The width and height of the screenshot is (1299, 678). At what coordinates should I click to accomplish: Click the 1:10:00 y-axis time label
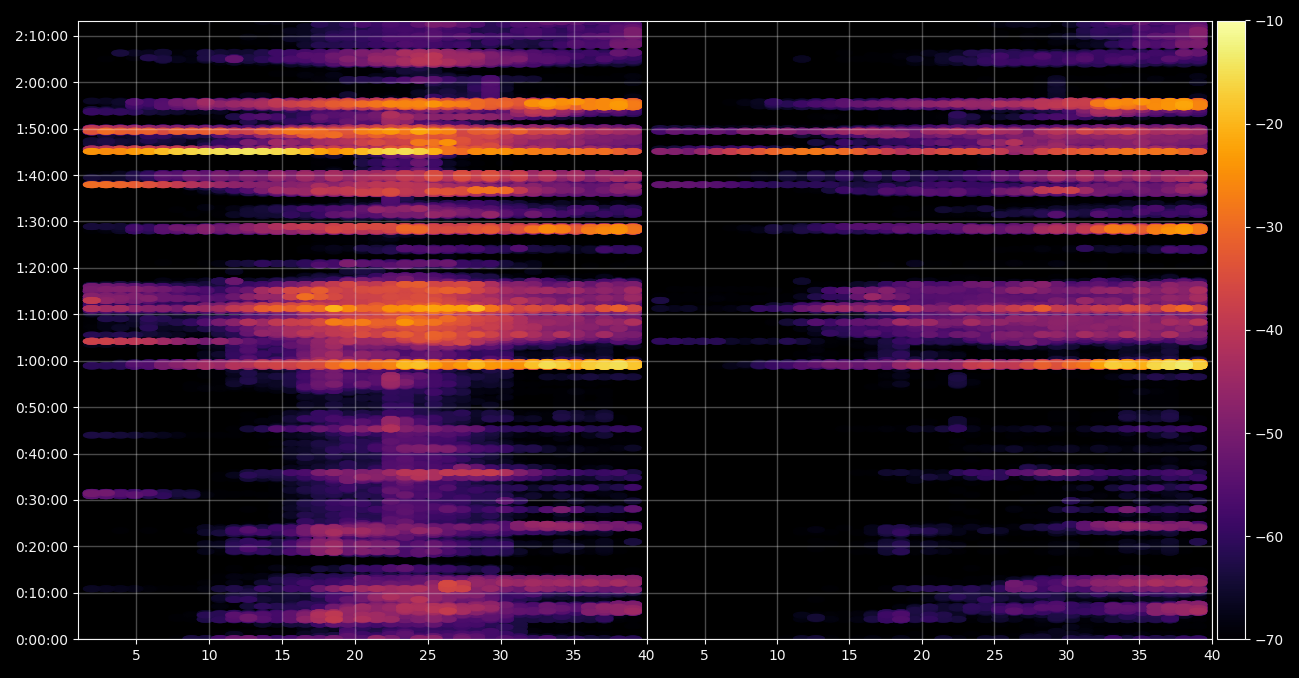tap(43, 315)
